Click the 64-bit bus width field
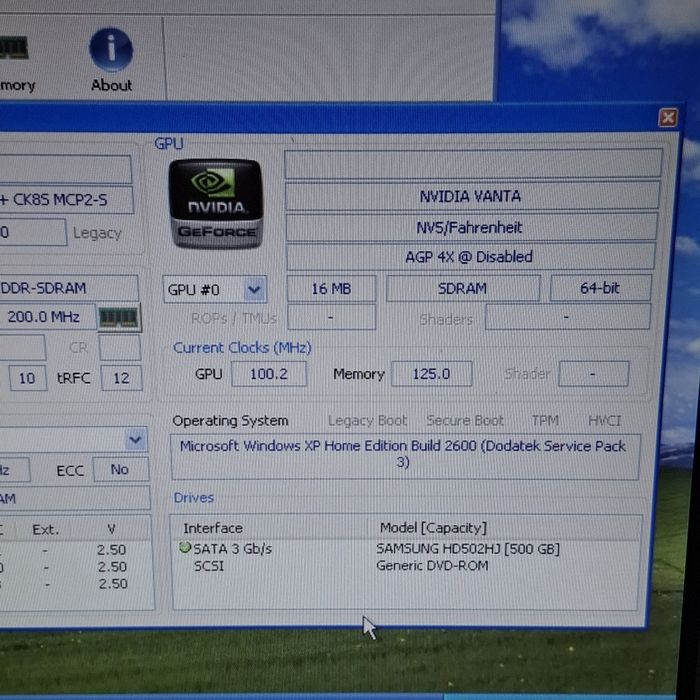 pos(600,288)
